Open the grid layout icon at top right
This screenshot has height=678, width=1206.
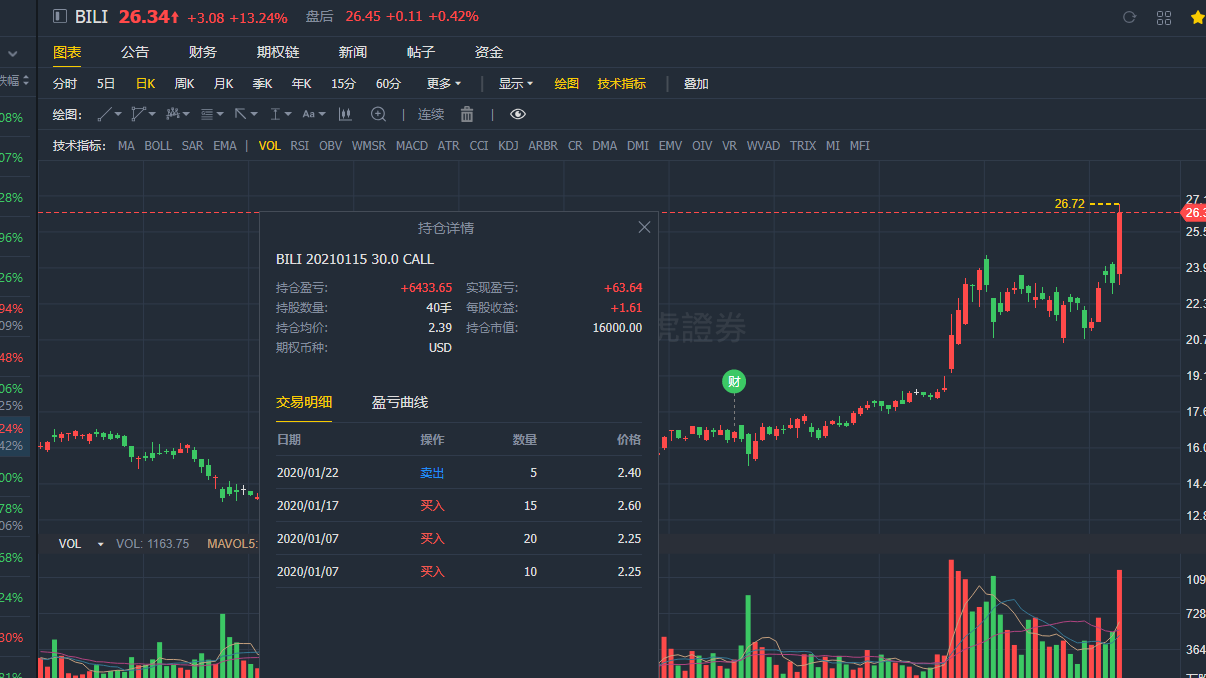[x=1163, y=17]
